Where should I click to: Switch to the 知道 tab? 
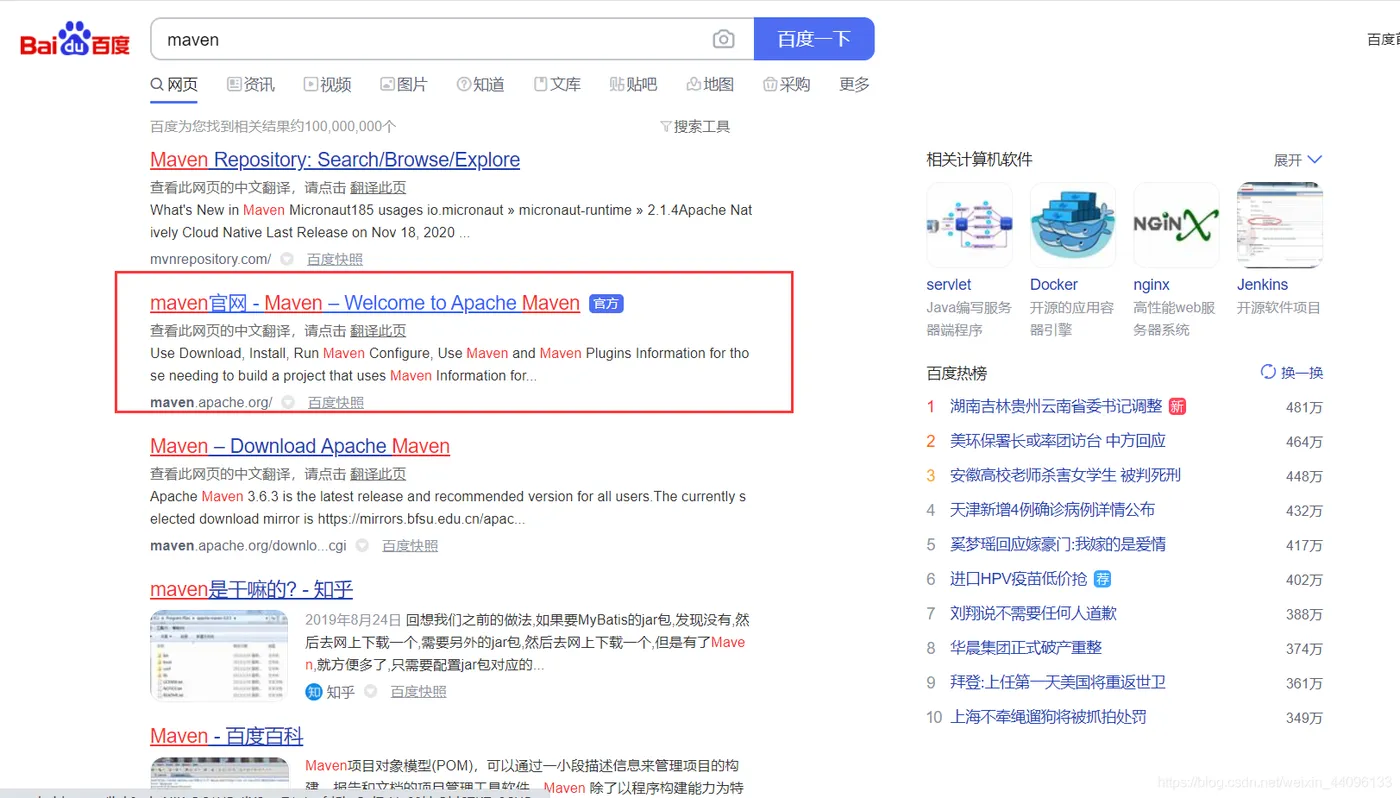click(480, 85)
